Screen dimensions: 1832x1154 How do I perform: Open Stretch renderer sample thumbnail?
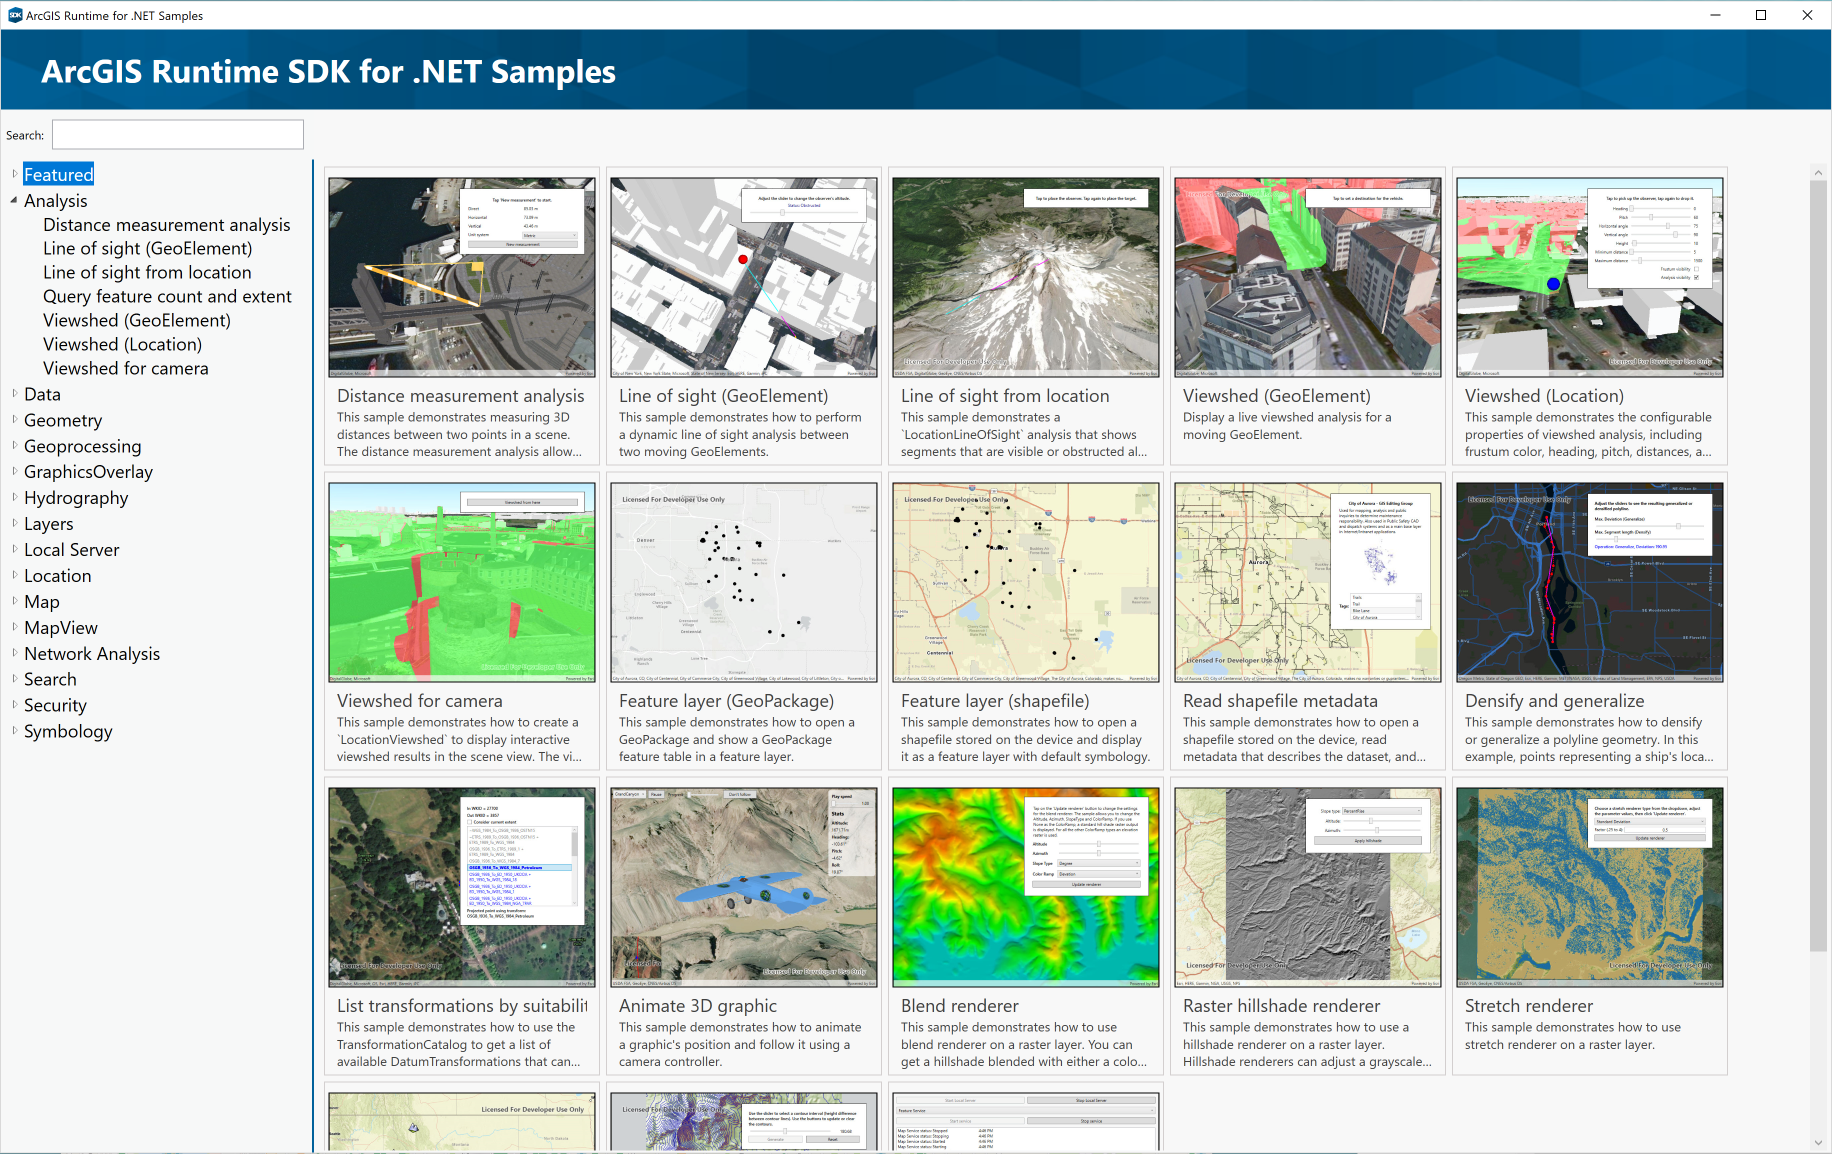click(1590, 887)
